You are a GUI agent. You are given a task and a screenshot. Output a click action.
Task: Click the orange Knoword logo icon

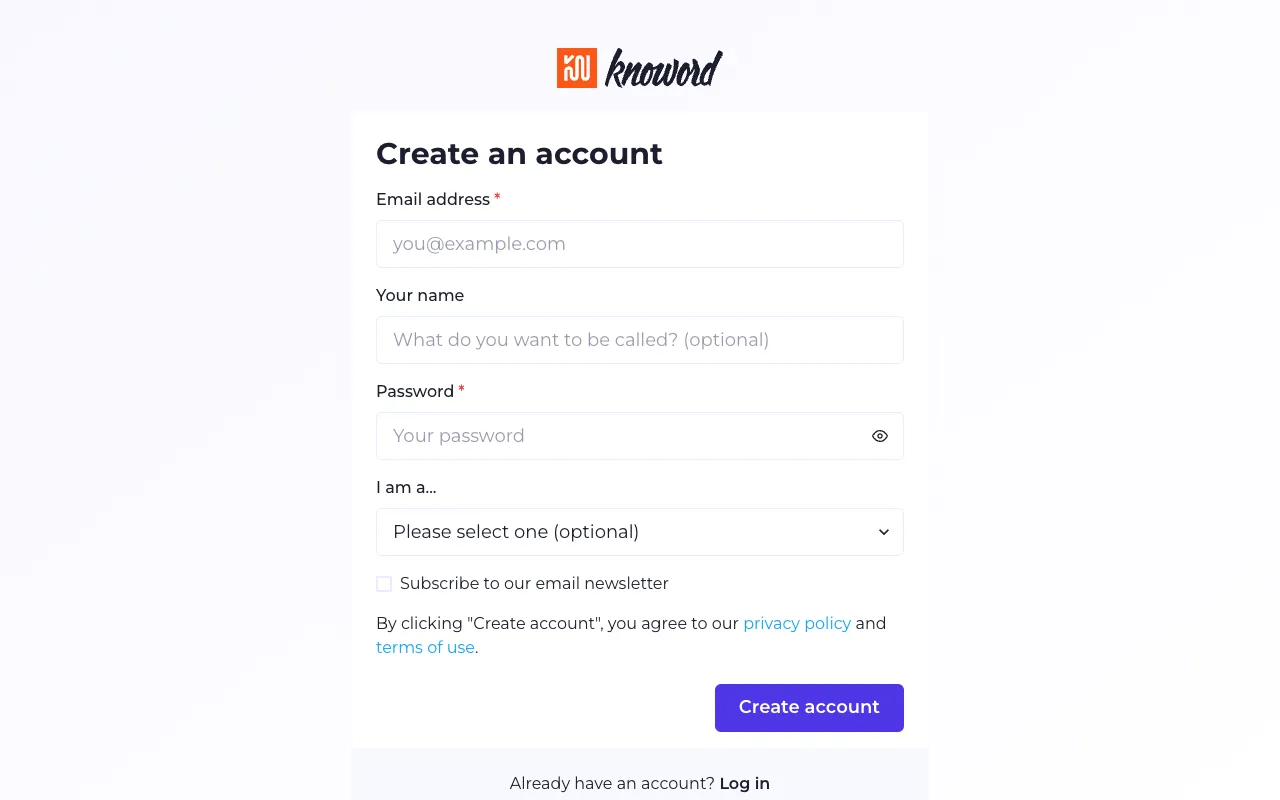(576, 68)
